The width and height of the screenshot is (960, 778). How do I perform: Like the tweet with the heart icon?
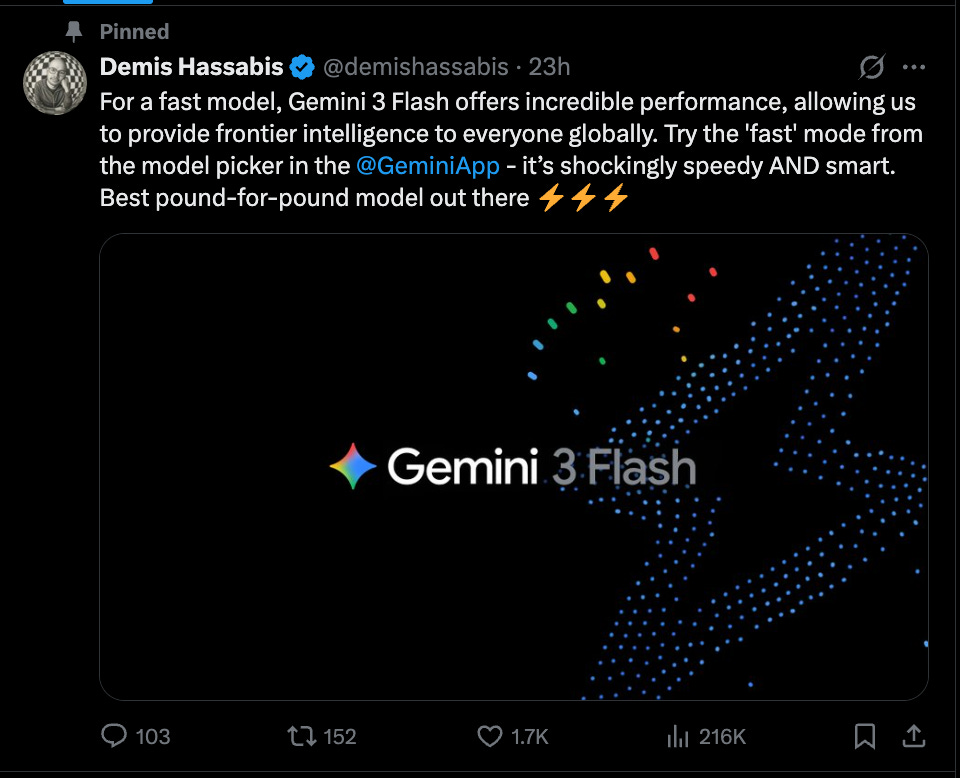[x=488, y=736]
